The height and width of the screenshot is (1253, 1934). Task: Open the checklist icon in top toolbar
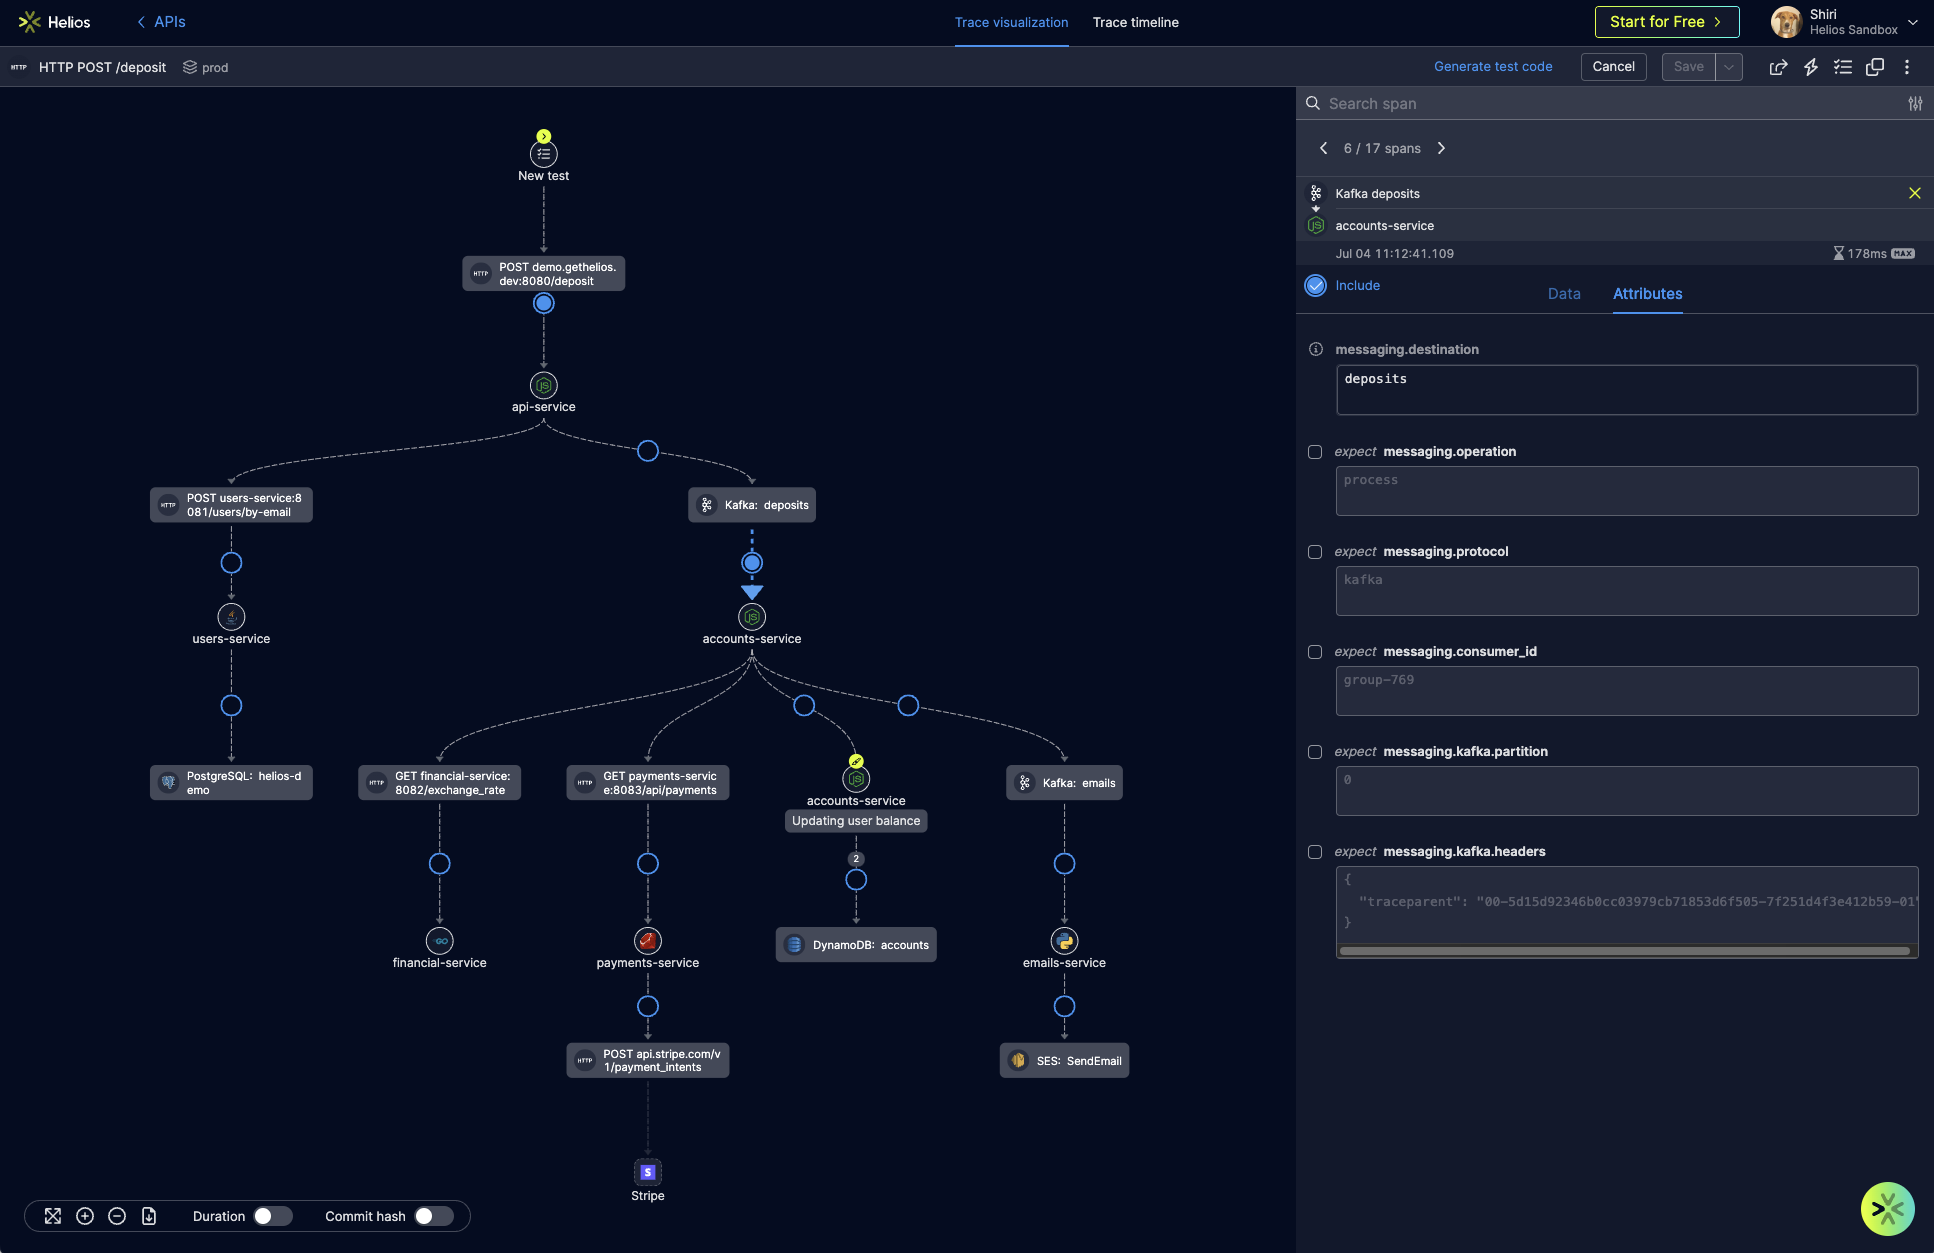[x=1842, y=67]
